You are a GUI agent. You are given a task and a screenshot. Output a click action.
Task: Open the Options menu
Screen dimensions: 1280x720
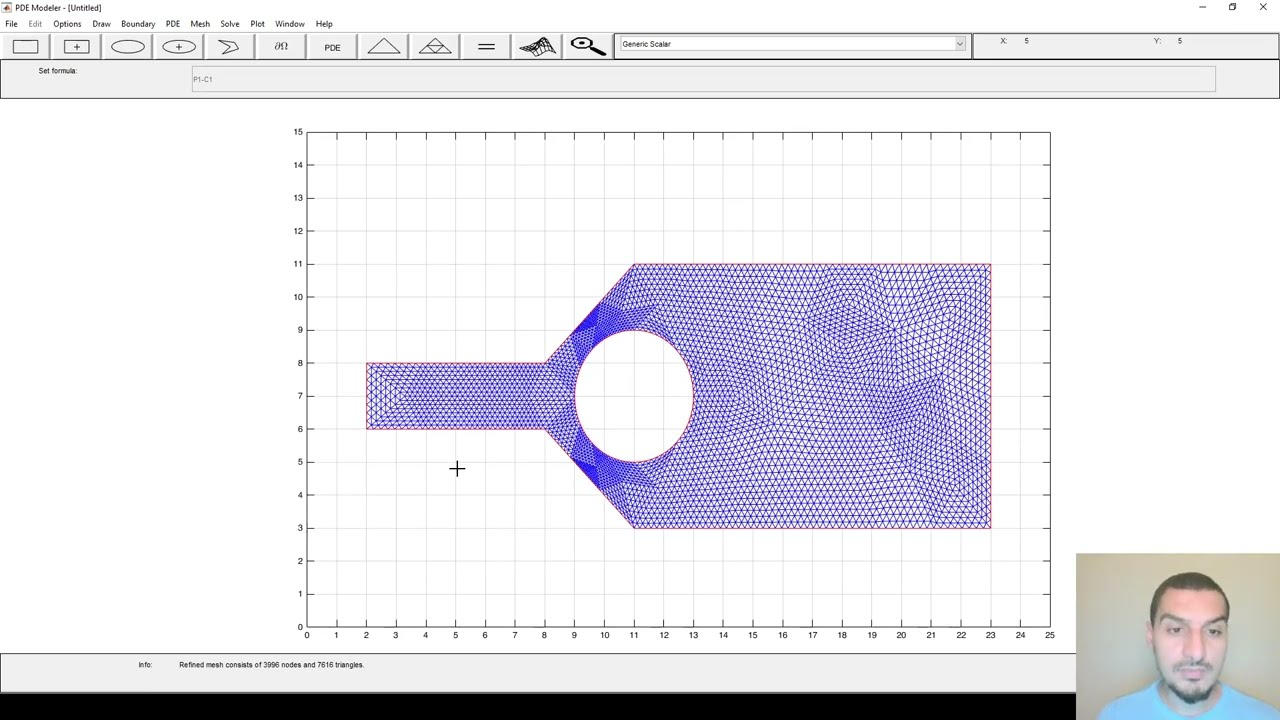(x=67, y=24)
